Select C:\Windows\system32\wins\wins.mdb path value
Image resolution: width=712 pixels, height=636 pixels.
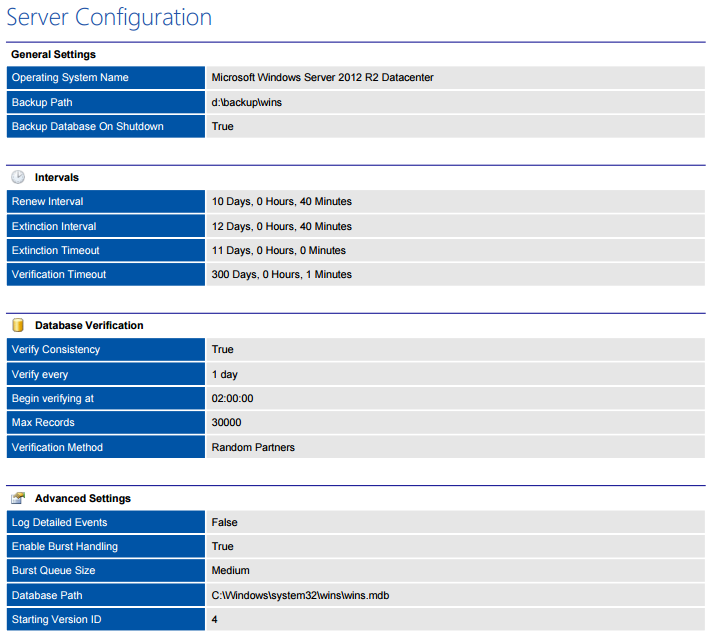pos(300,596)
